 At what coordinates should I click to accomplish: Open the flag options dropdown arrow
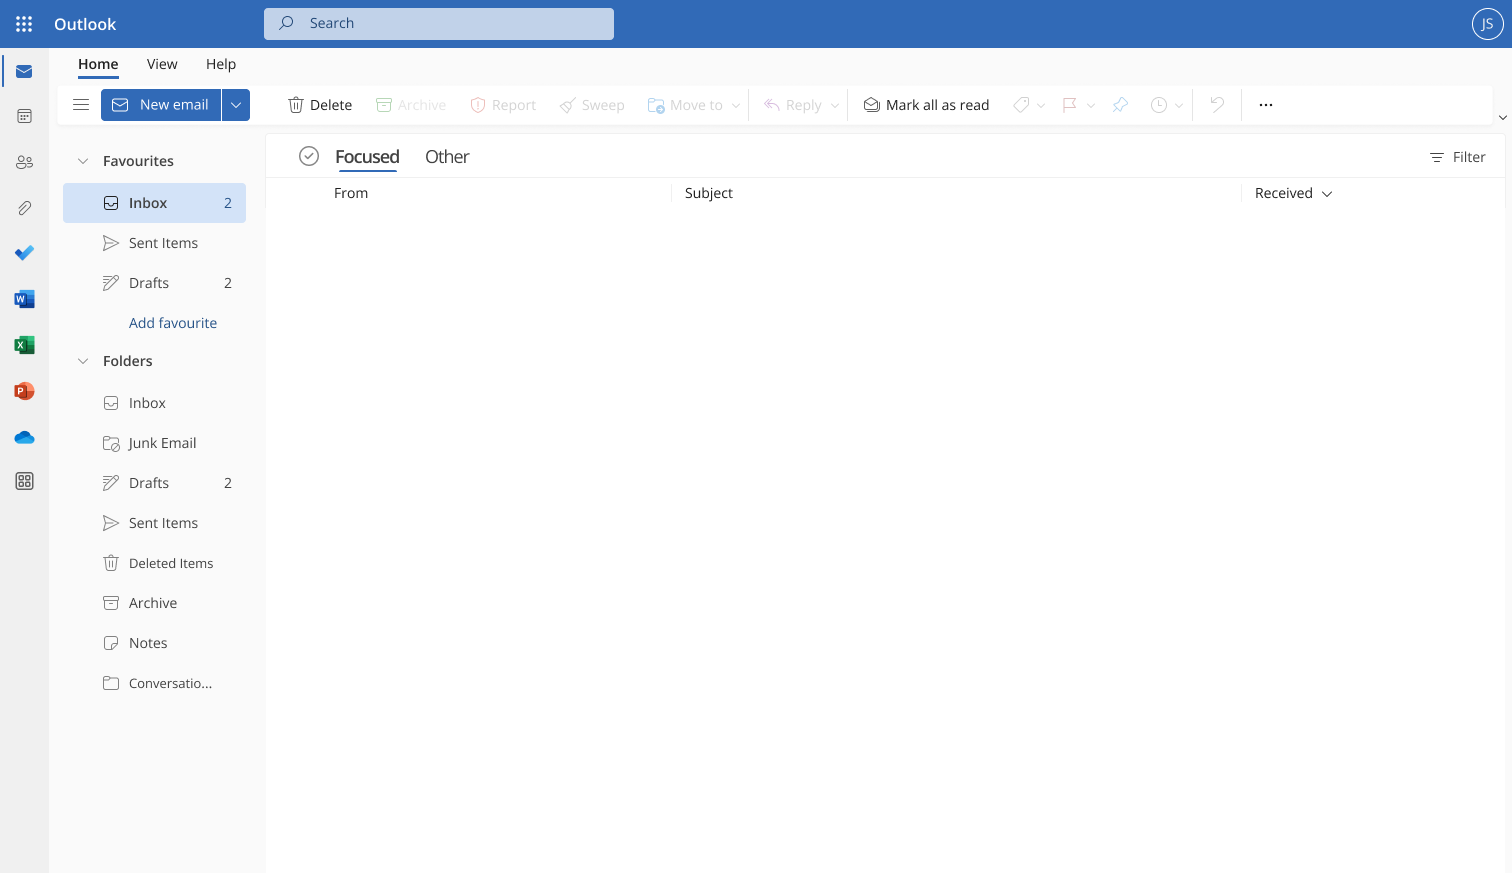click(1091, 105)
